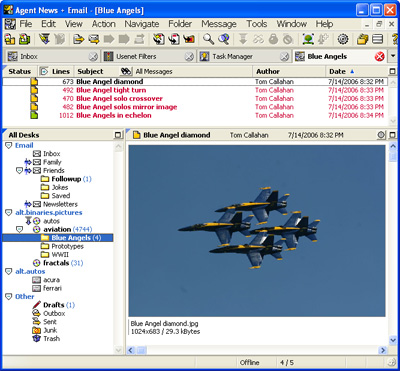The width and height of the screenshot is (400, 371).
Task: Open the fractals newsgroup
Action: click(58, 263)
